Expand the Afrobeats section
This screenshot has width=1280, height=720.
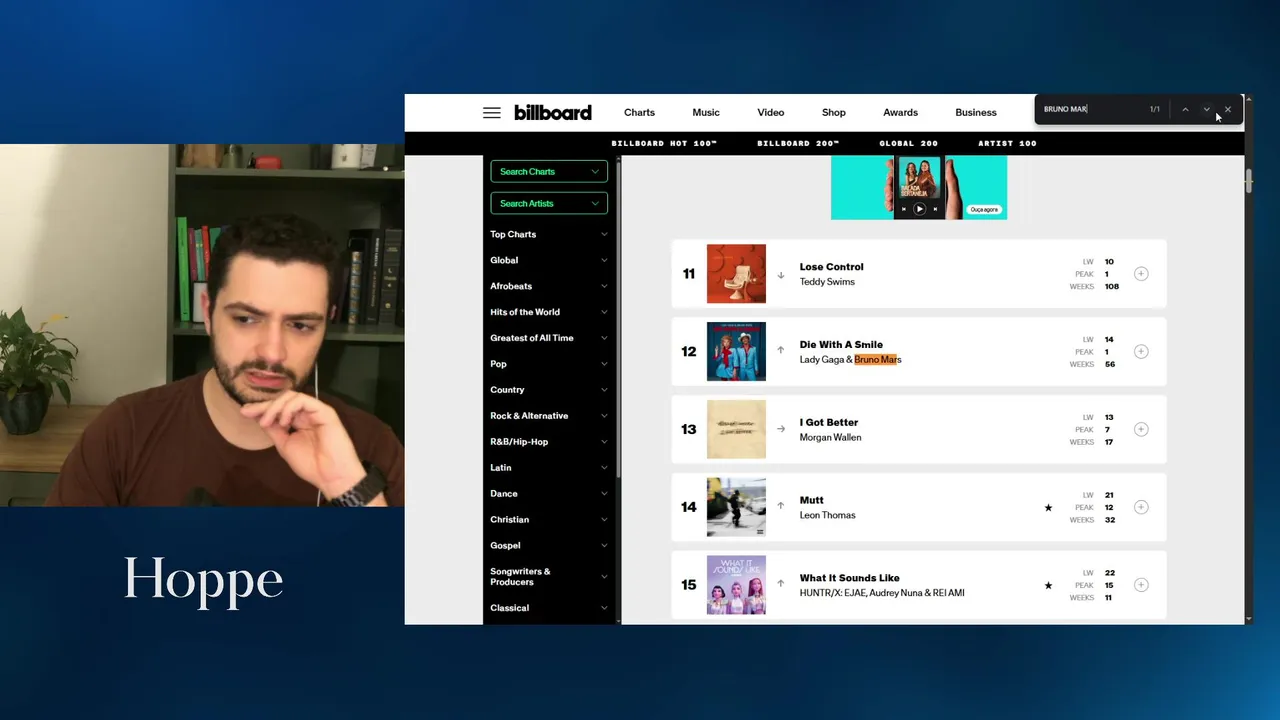(549, 286)
